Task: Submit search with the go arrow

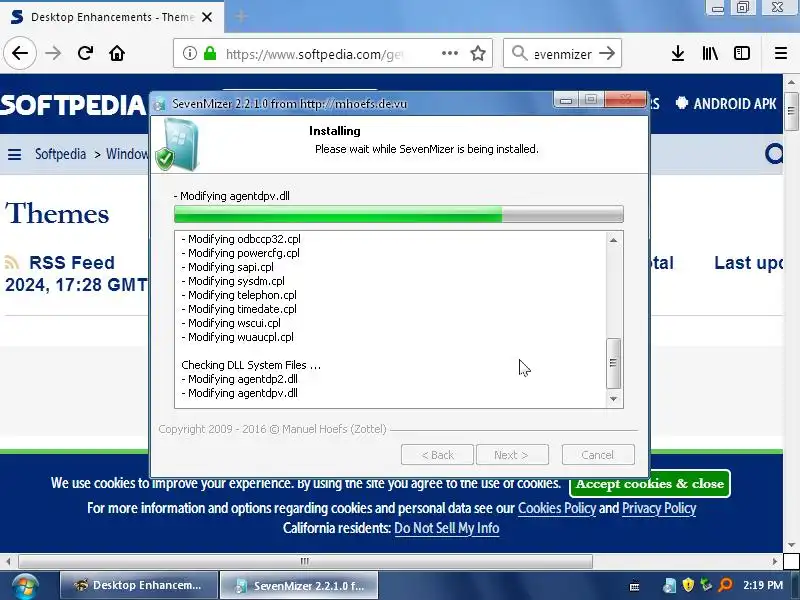Action: coord(607,53)
